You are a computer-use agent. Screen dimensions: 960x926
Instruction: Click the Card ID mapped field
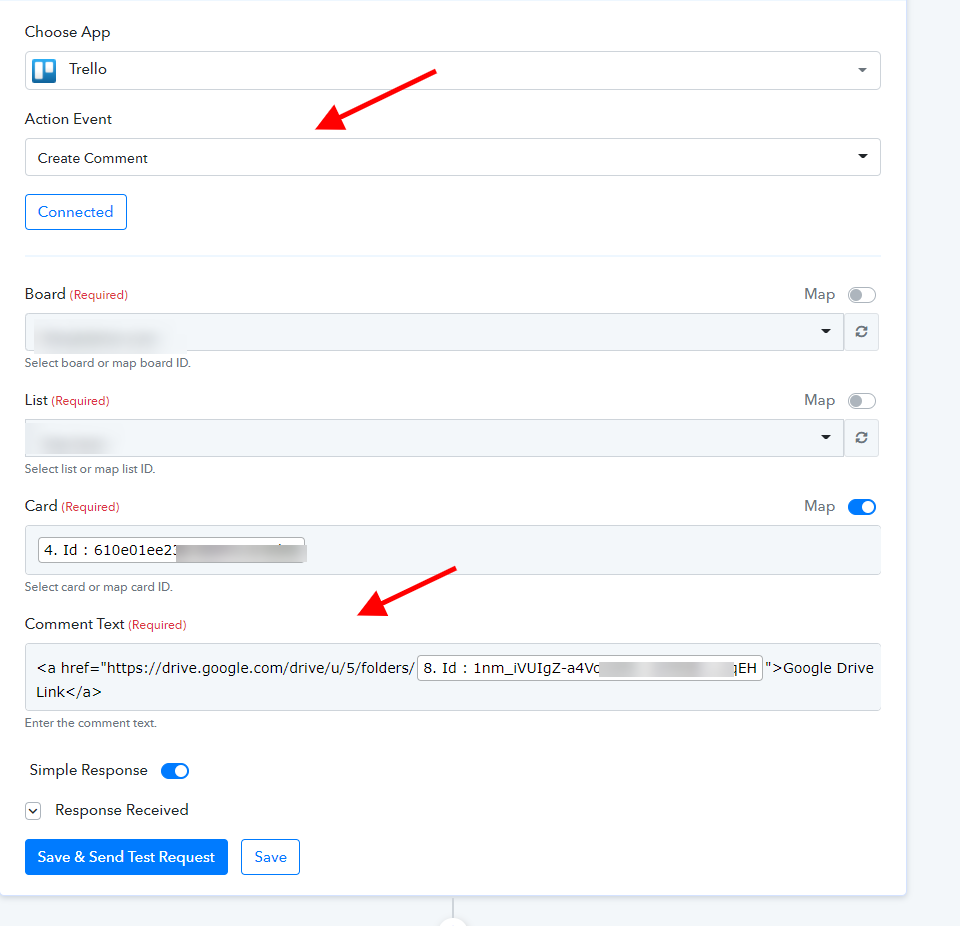coord(452,550)
